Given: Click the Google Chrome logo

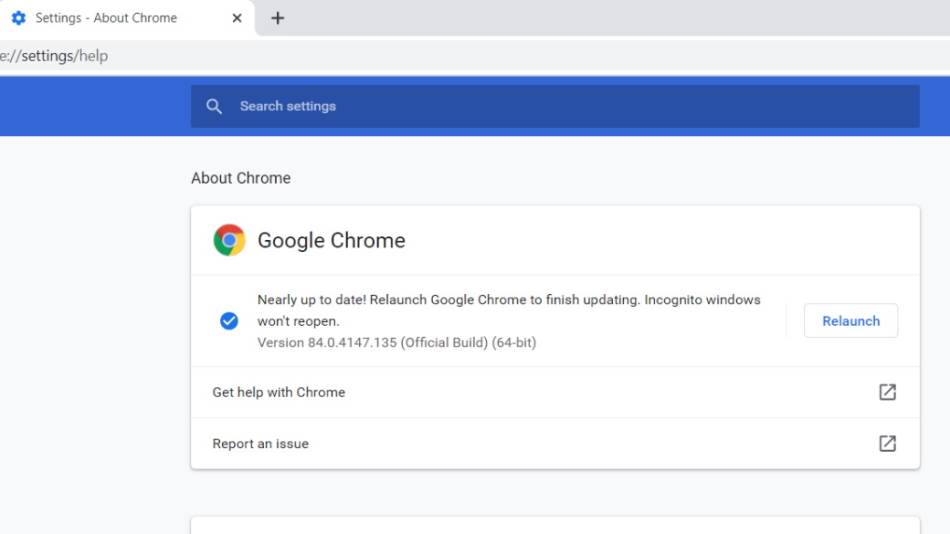Looking at the screenshot, I should click(229, 240).
